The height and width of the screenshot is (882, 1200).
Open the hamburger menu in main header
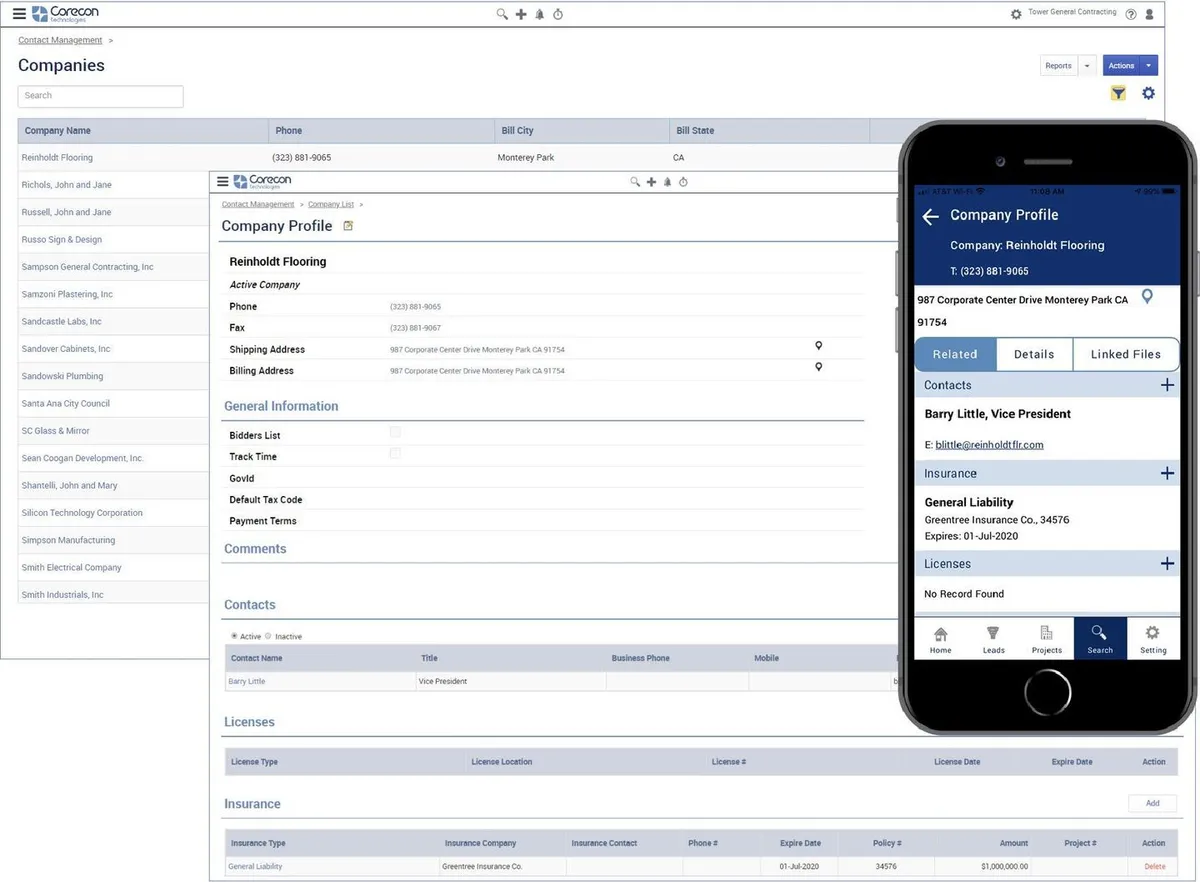[19, 14]
